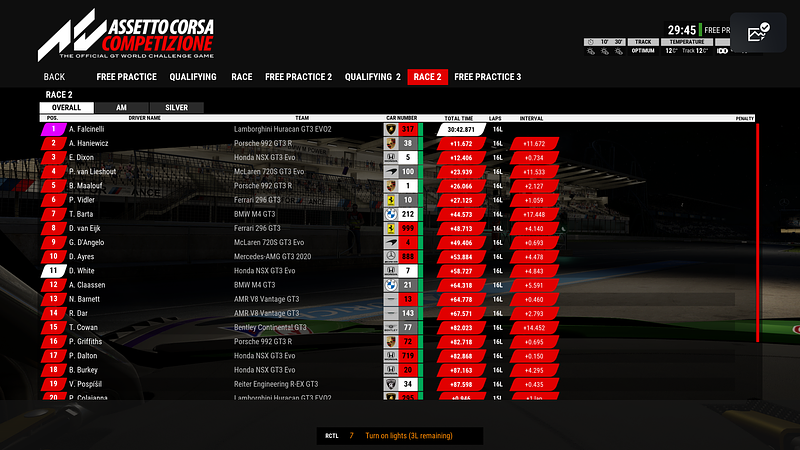Click the McLaren logo beside car 4
Screen dimensions: 800x450
coord(391,242)
